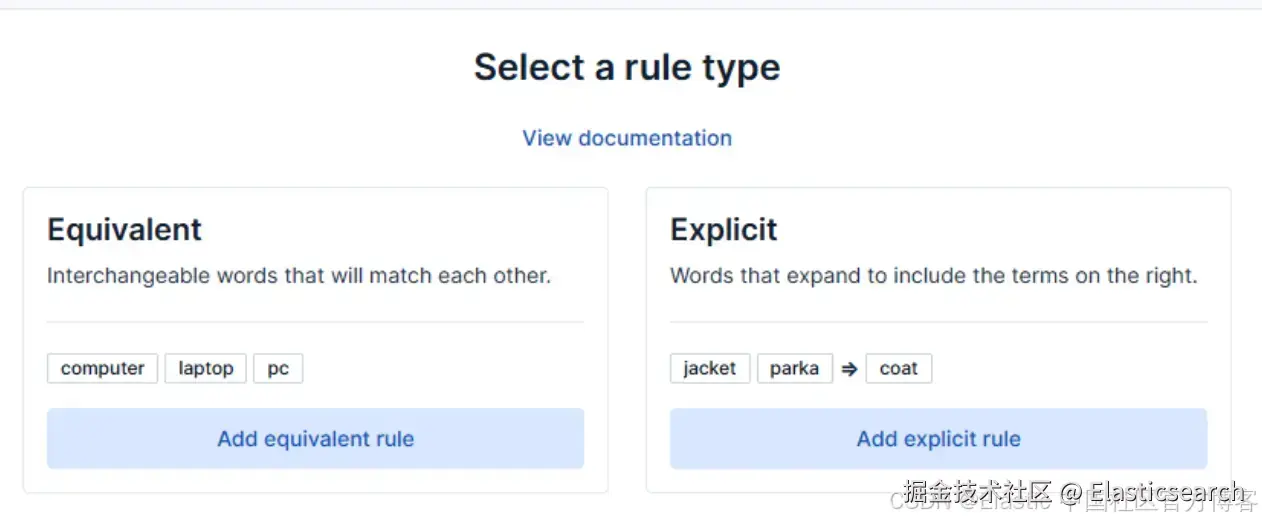Click the 'Elasticsearch' watermark word
Screen dimensions: 1262x522
pos(1165,492)
